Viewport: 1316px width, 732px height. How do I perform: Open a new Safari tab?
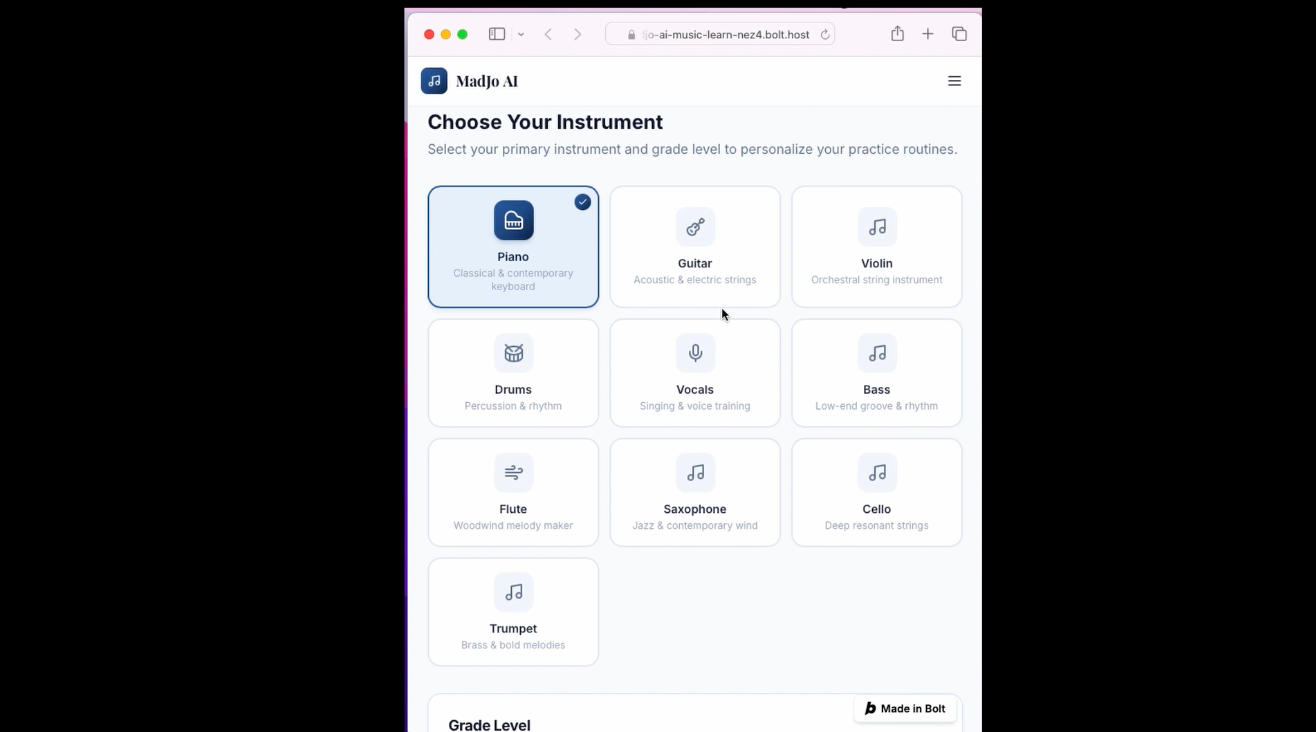[928, 34]
